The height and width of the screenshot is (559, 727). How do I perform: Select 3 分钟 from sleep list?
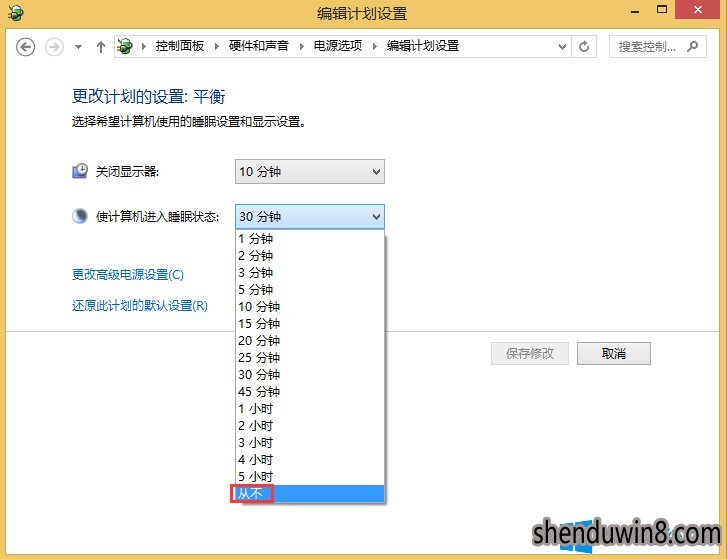click(310, 273)
